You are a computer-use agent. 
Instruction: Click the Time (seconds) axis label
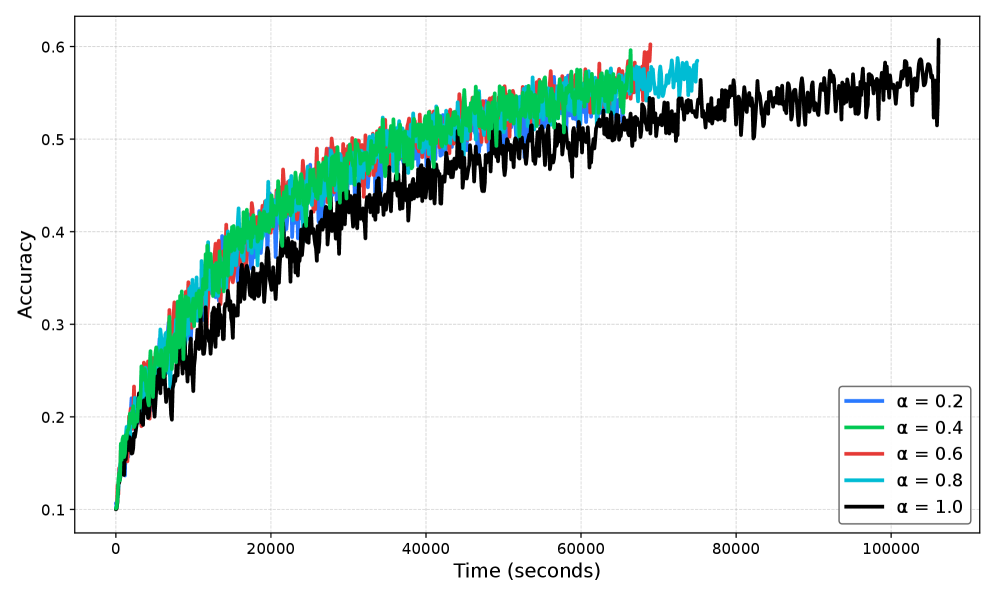coord(527,571)
